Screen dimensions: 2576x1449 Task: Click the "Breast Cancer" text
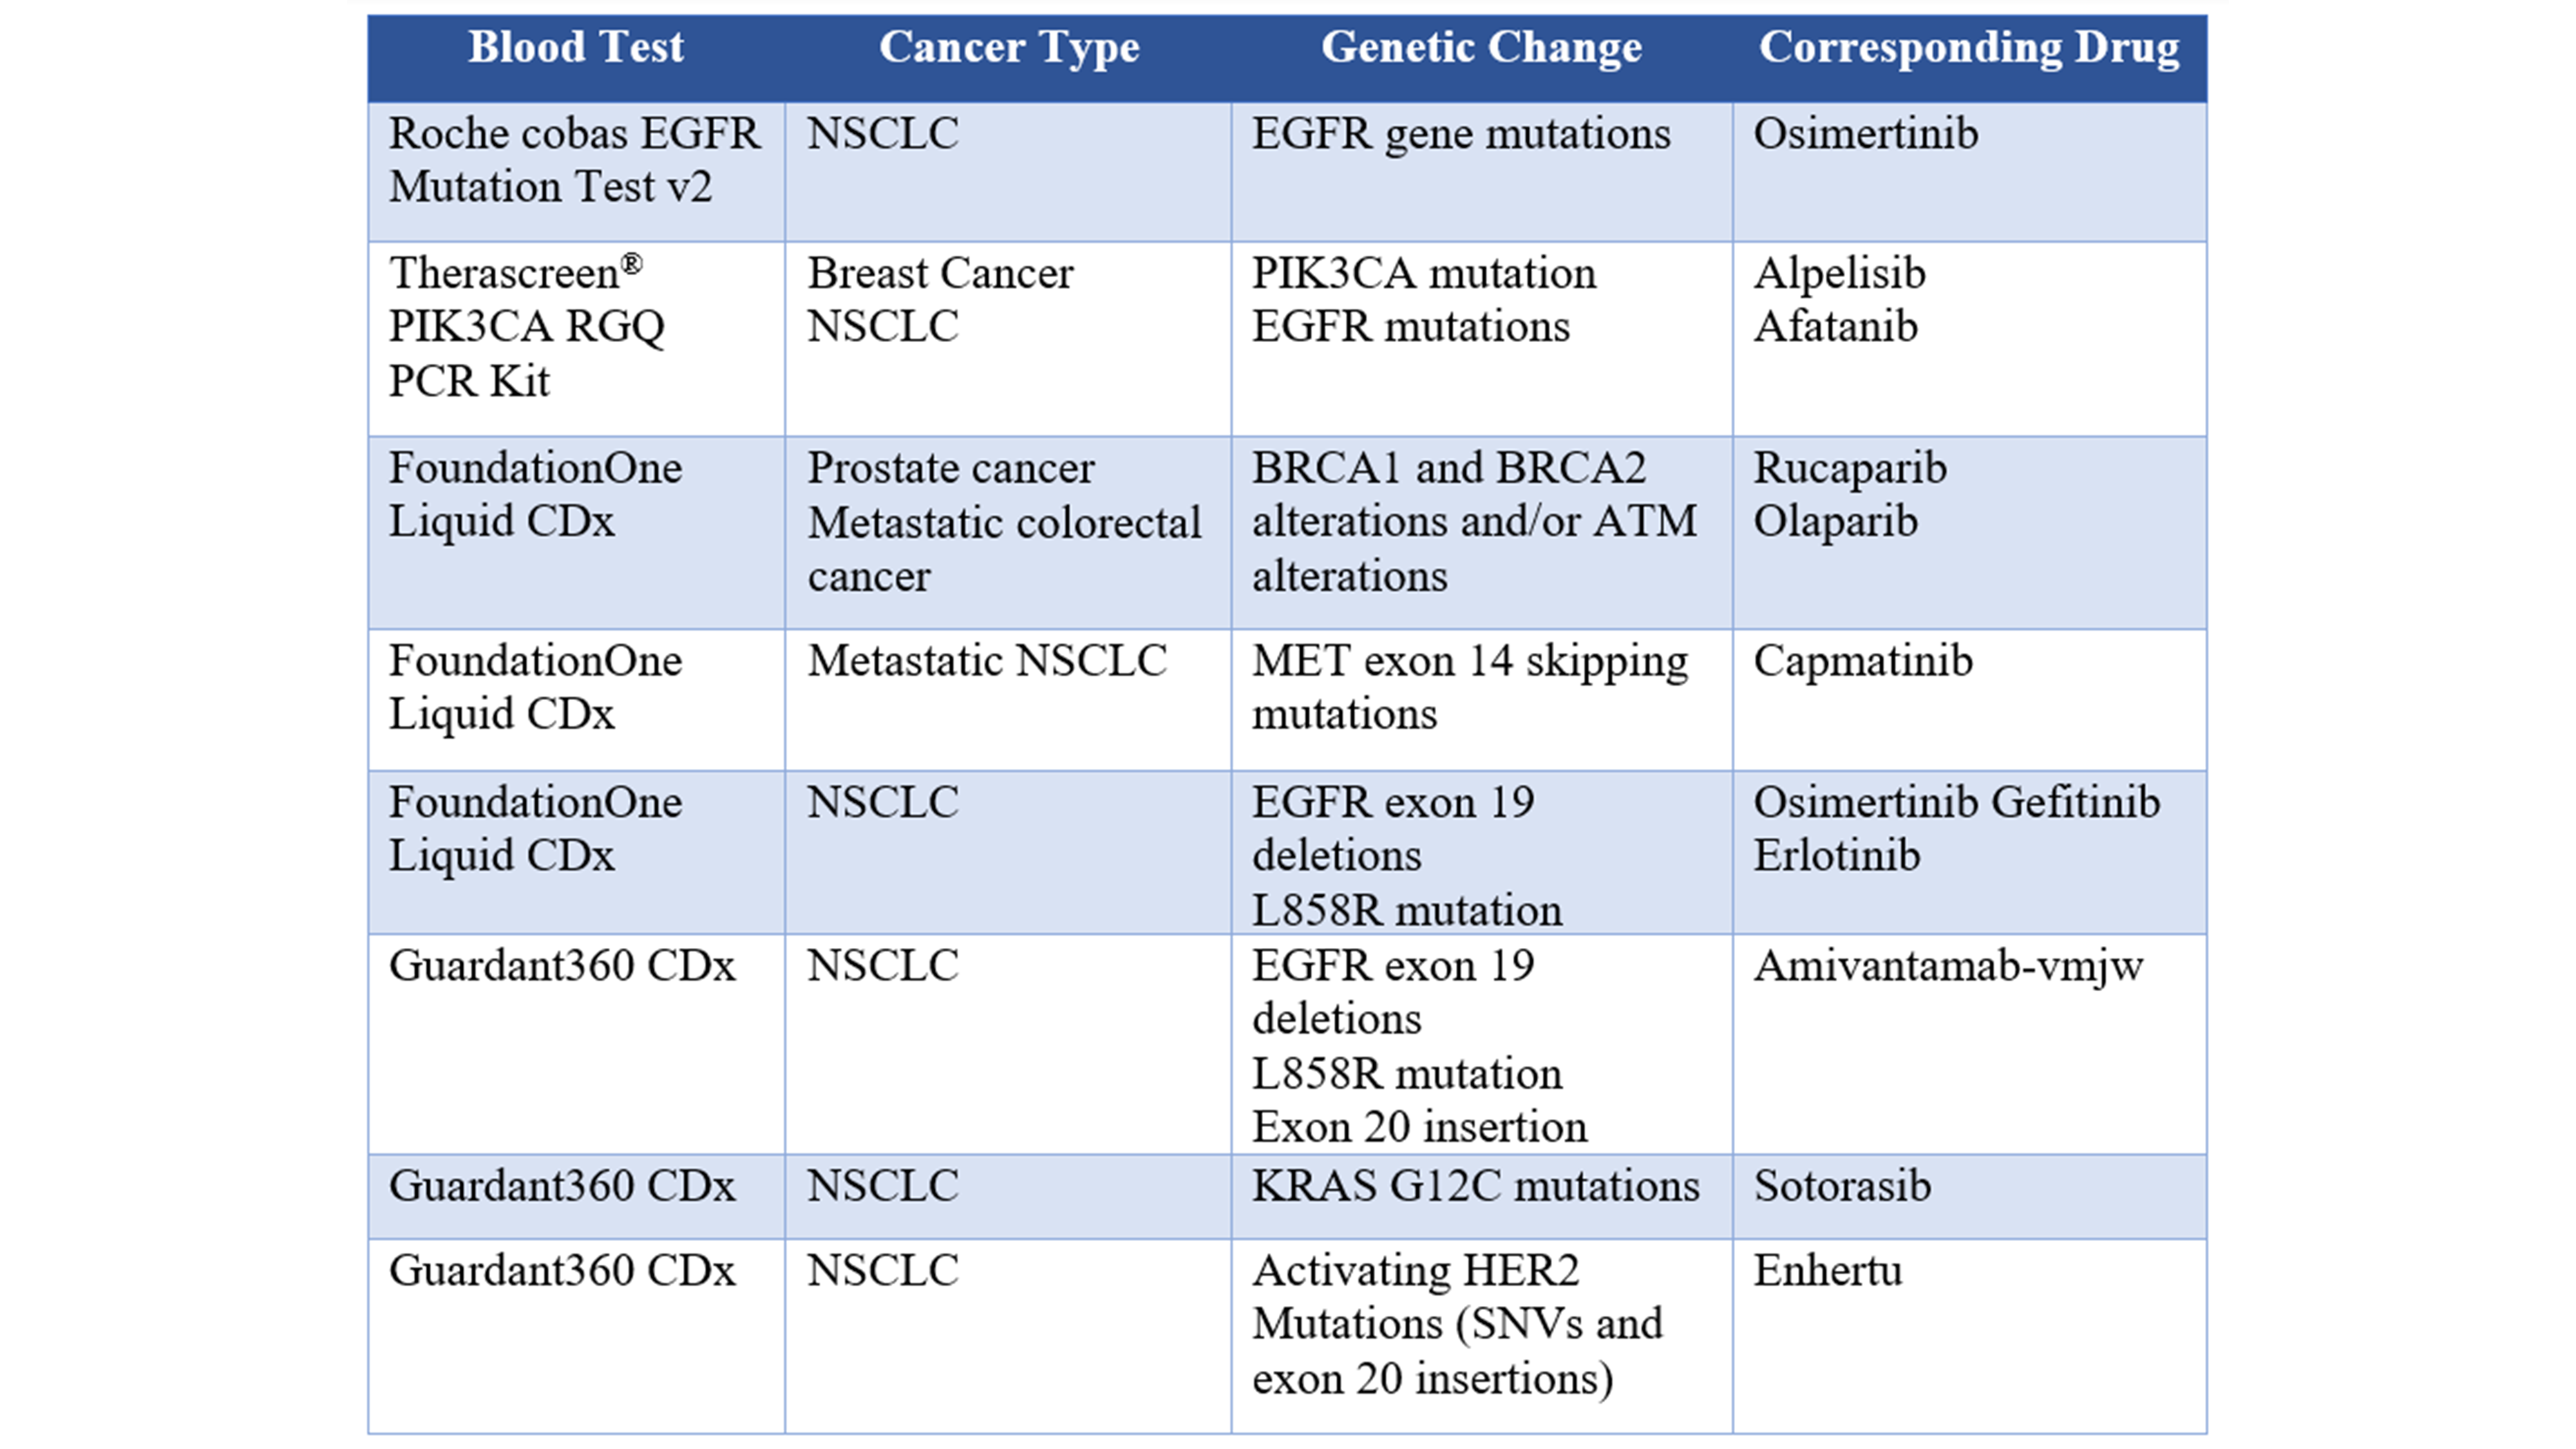(940, 274)
